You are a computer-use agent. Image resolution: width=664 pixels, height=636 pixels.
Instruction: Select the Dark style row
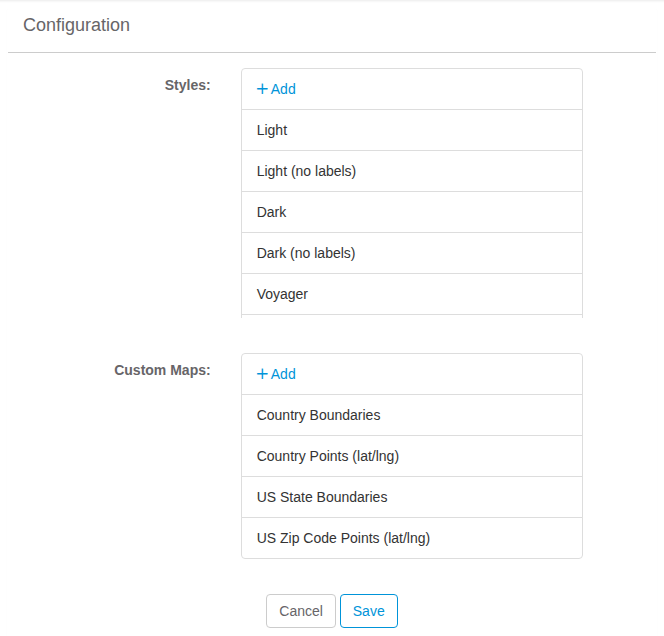[412, 212]
